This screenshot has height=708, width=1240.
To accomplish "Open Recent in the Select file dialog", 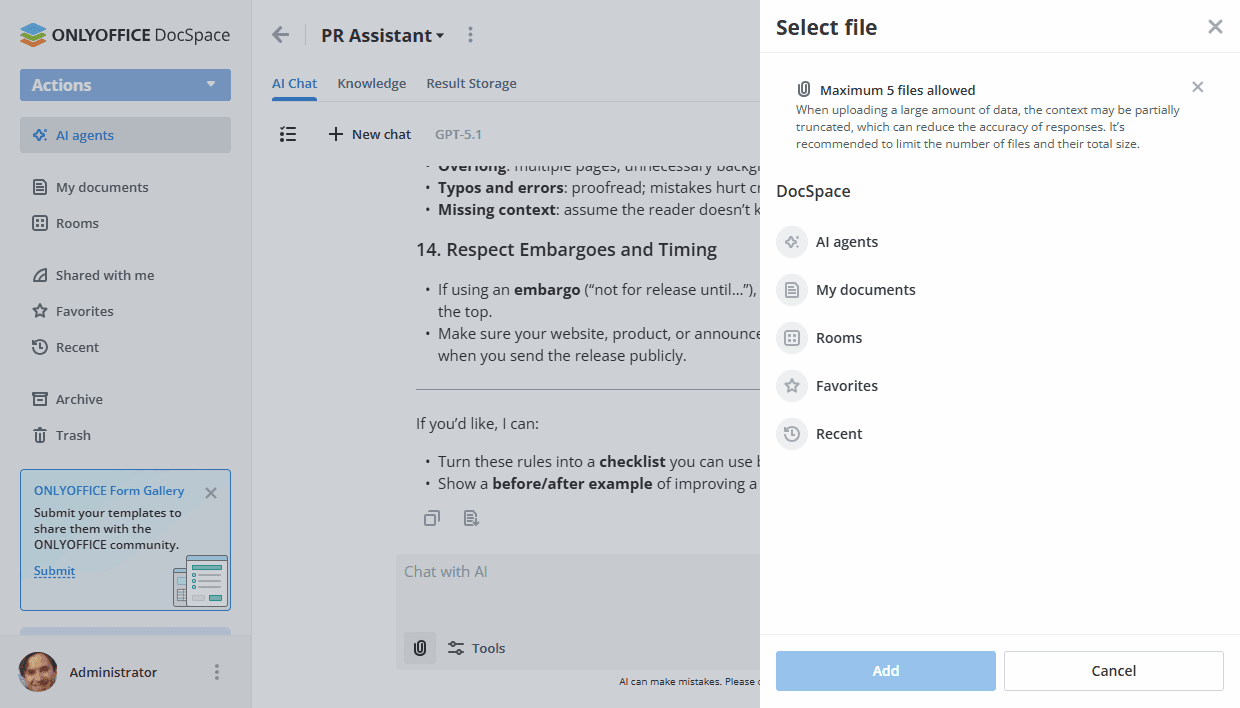I will pos(839,433).
